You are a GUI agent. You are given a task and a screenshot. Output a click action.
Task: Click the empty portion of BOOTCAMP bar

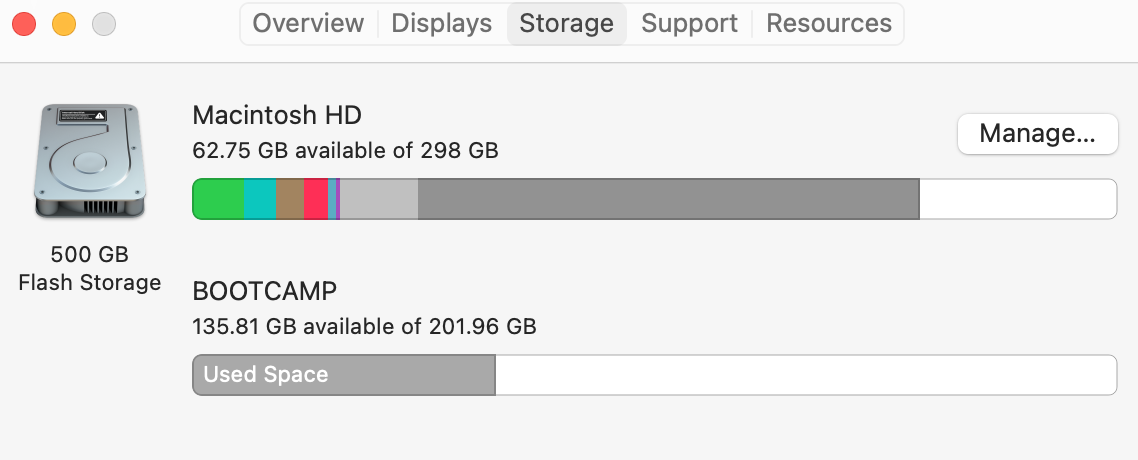pos(805,375)
